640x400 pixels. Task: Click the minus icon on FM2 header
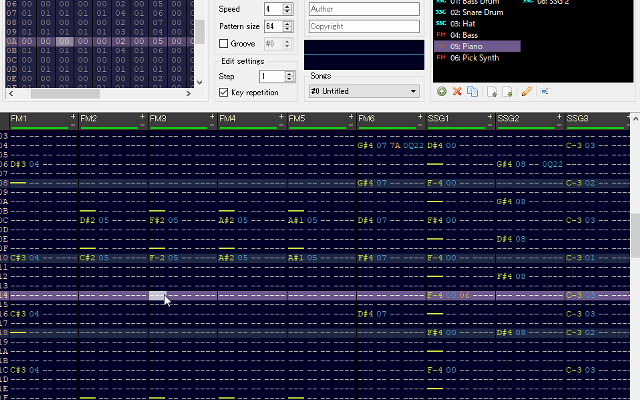pos(142,124)
